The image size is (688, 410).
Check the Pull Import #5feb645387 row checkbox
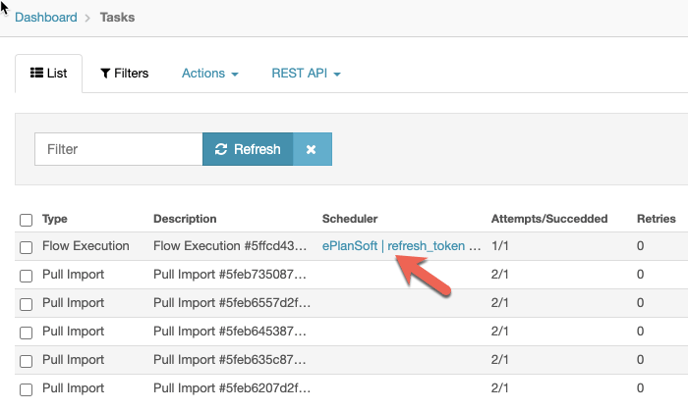click(26, 330)
